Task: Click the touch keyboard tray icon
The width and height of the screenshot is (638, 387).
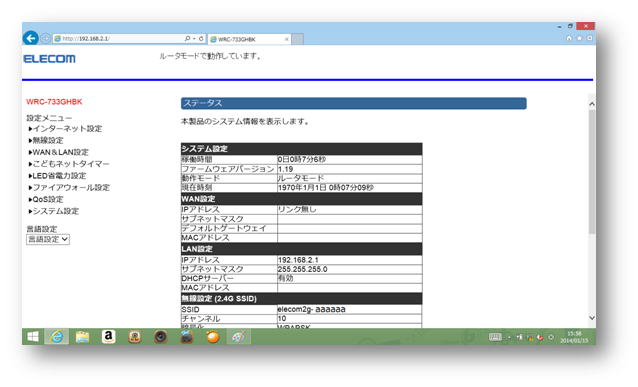Action: click(x=495, y=337)
